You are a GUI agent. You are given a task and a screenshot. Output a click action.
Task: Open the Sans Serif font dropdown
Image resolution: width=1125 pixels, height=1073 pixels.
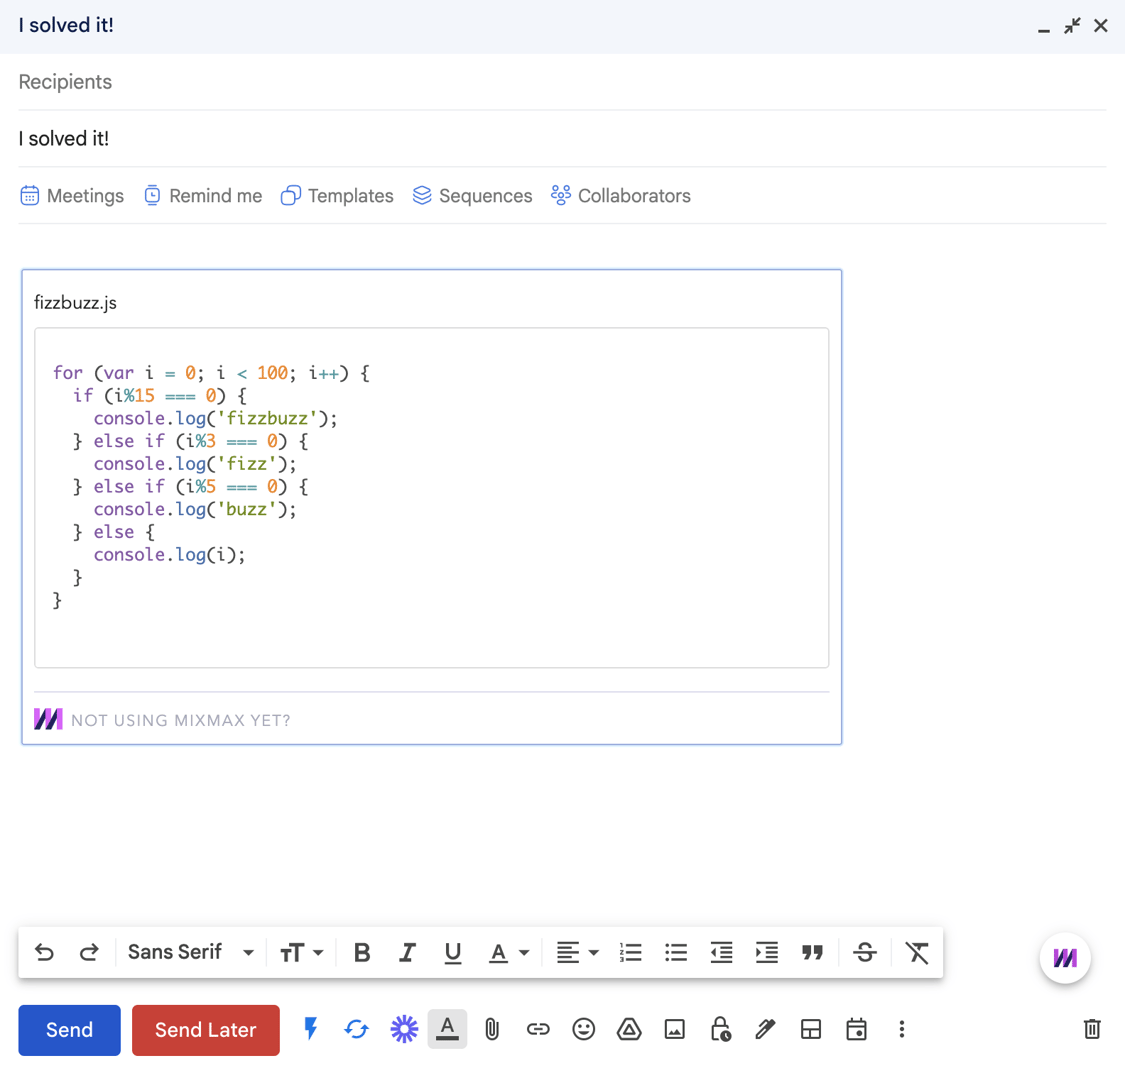(x=190, y=952)
